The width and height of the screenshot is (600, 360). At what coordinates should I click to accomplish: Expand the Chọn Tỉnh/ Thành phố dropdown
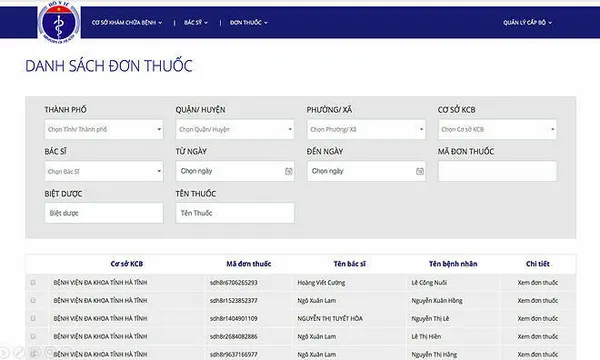104,129
